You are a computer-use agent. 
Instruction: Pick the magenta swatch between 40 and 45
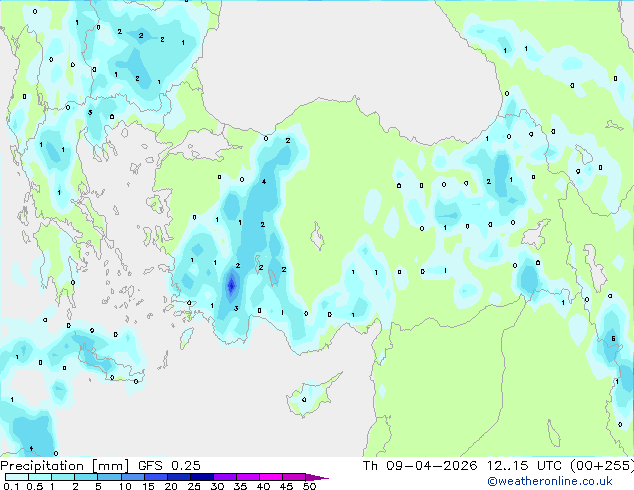click(x=271, y=477)
